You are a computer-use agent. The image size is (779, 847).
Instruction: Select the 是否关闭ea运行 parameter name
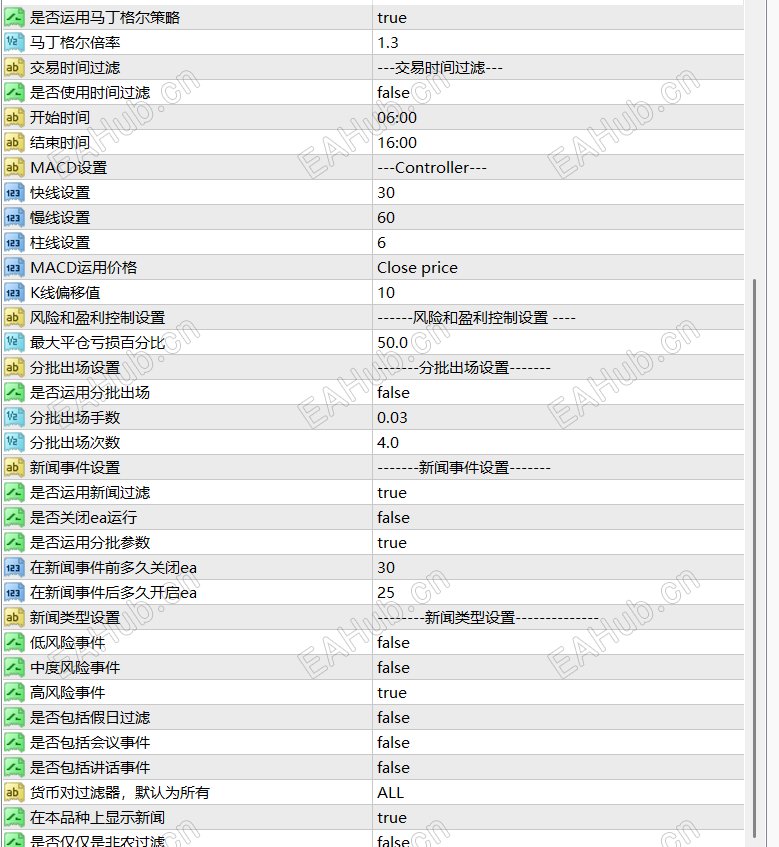click(84, 517)
